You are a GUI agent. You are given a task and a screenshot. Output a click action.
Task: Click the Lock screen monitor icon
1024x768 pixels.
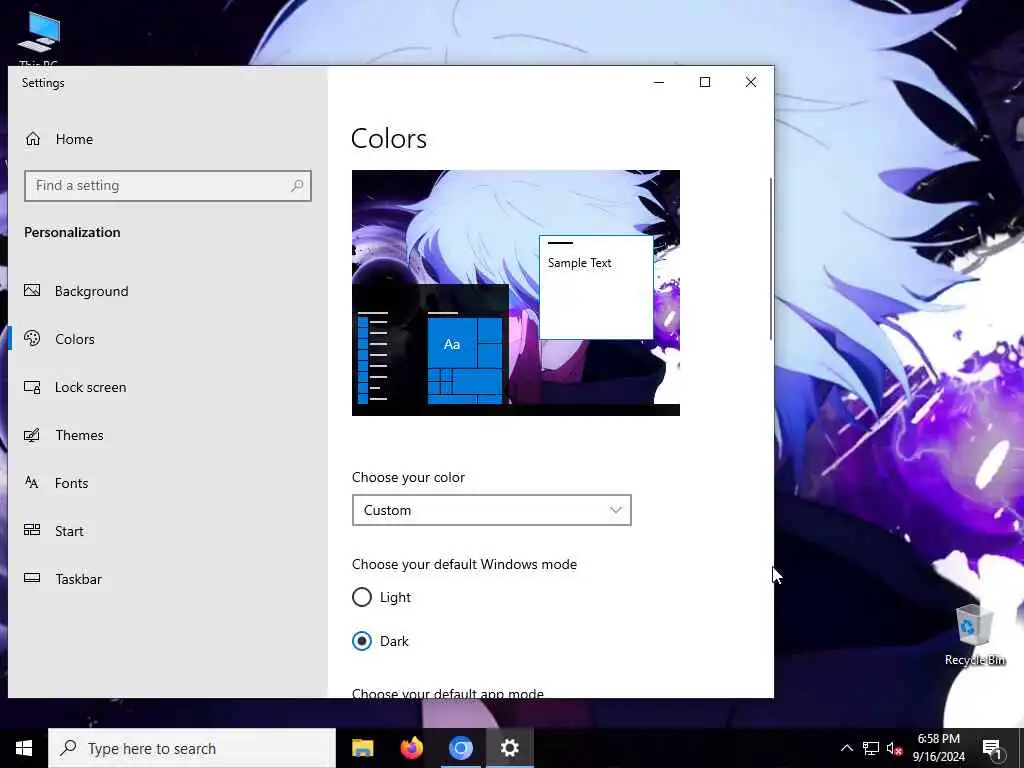click(x=32, y=387)
